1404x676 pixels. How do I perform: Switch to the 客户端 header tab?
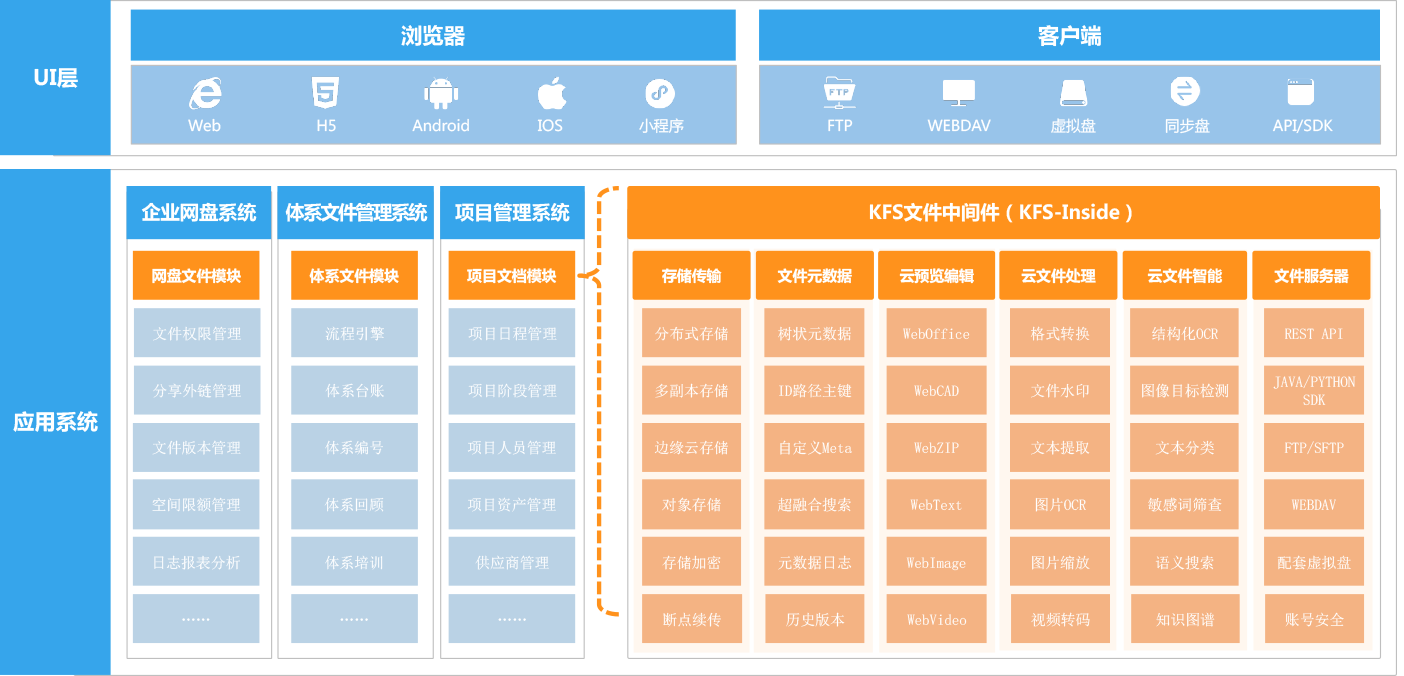[1069, 36]
